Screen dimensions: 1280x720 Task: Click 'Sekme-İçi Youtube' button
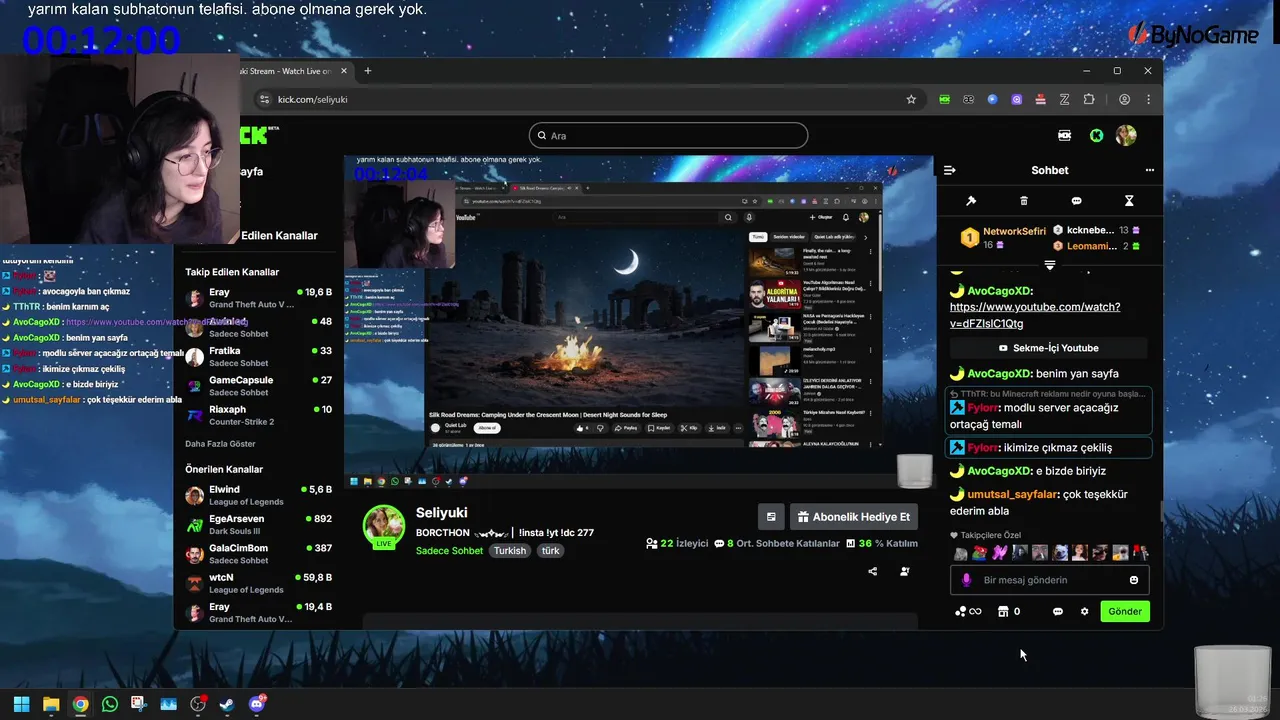[x=1049, y=348]
